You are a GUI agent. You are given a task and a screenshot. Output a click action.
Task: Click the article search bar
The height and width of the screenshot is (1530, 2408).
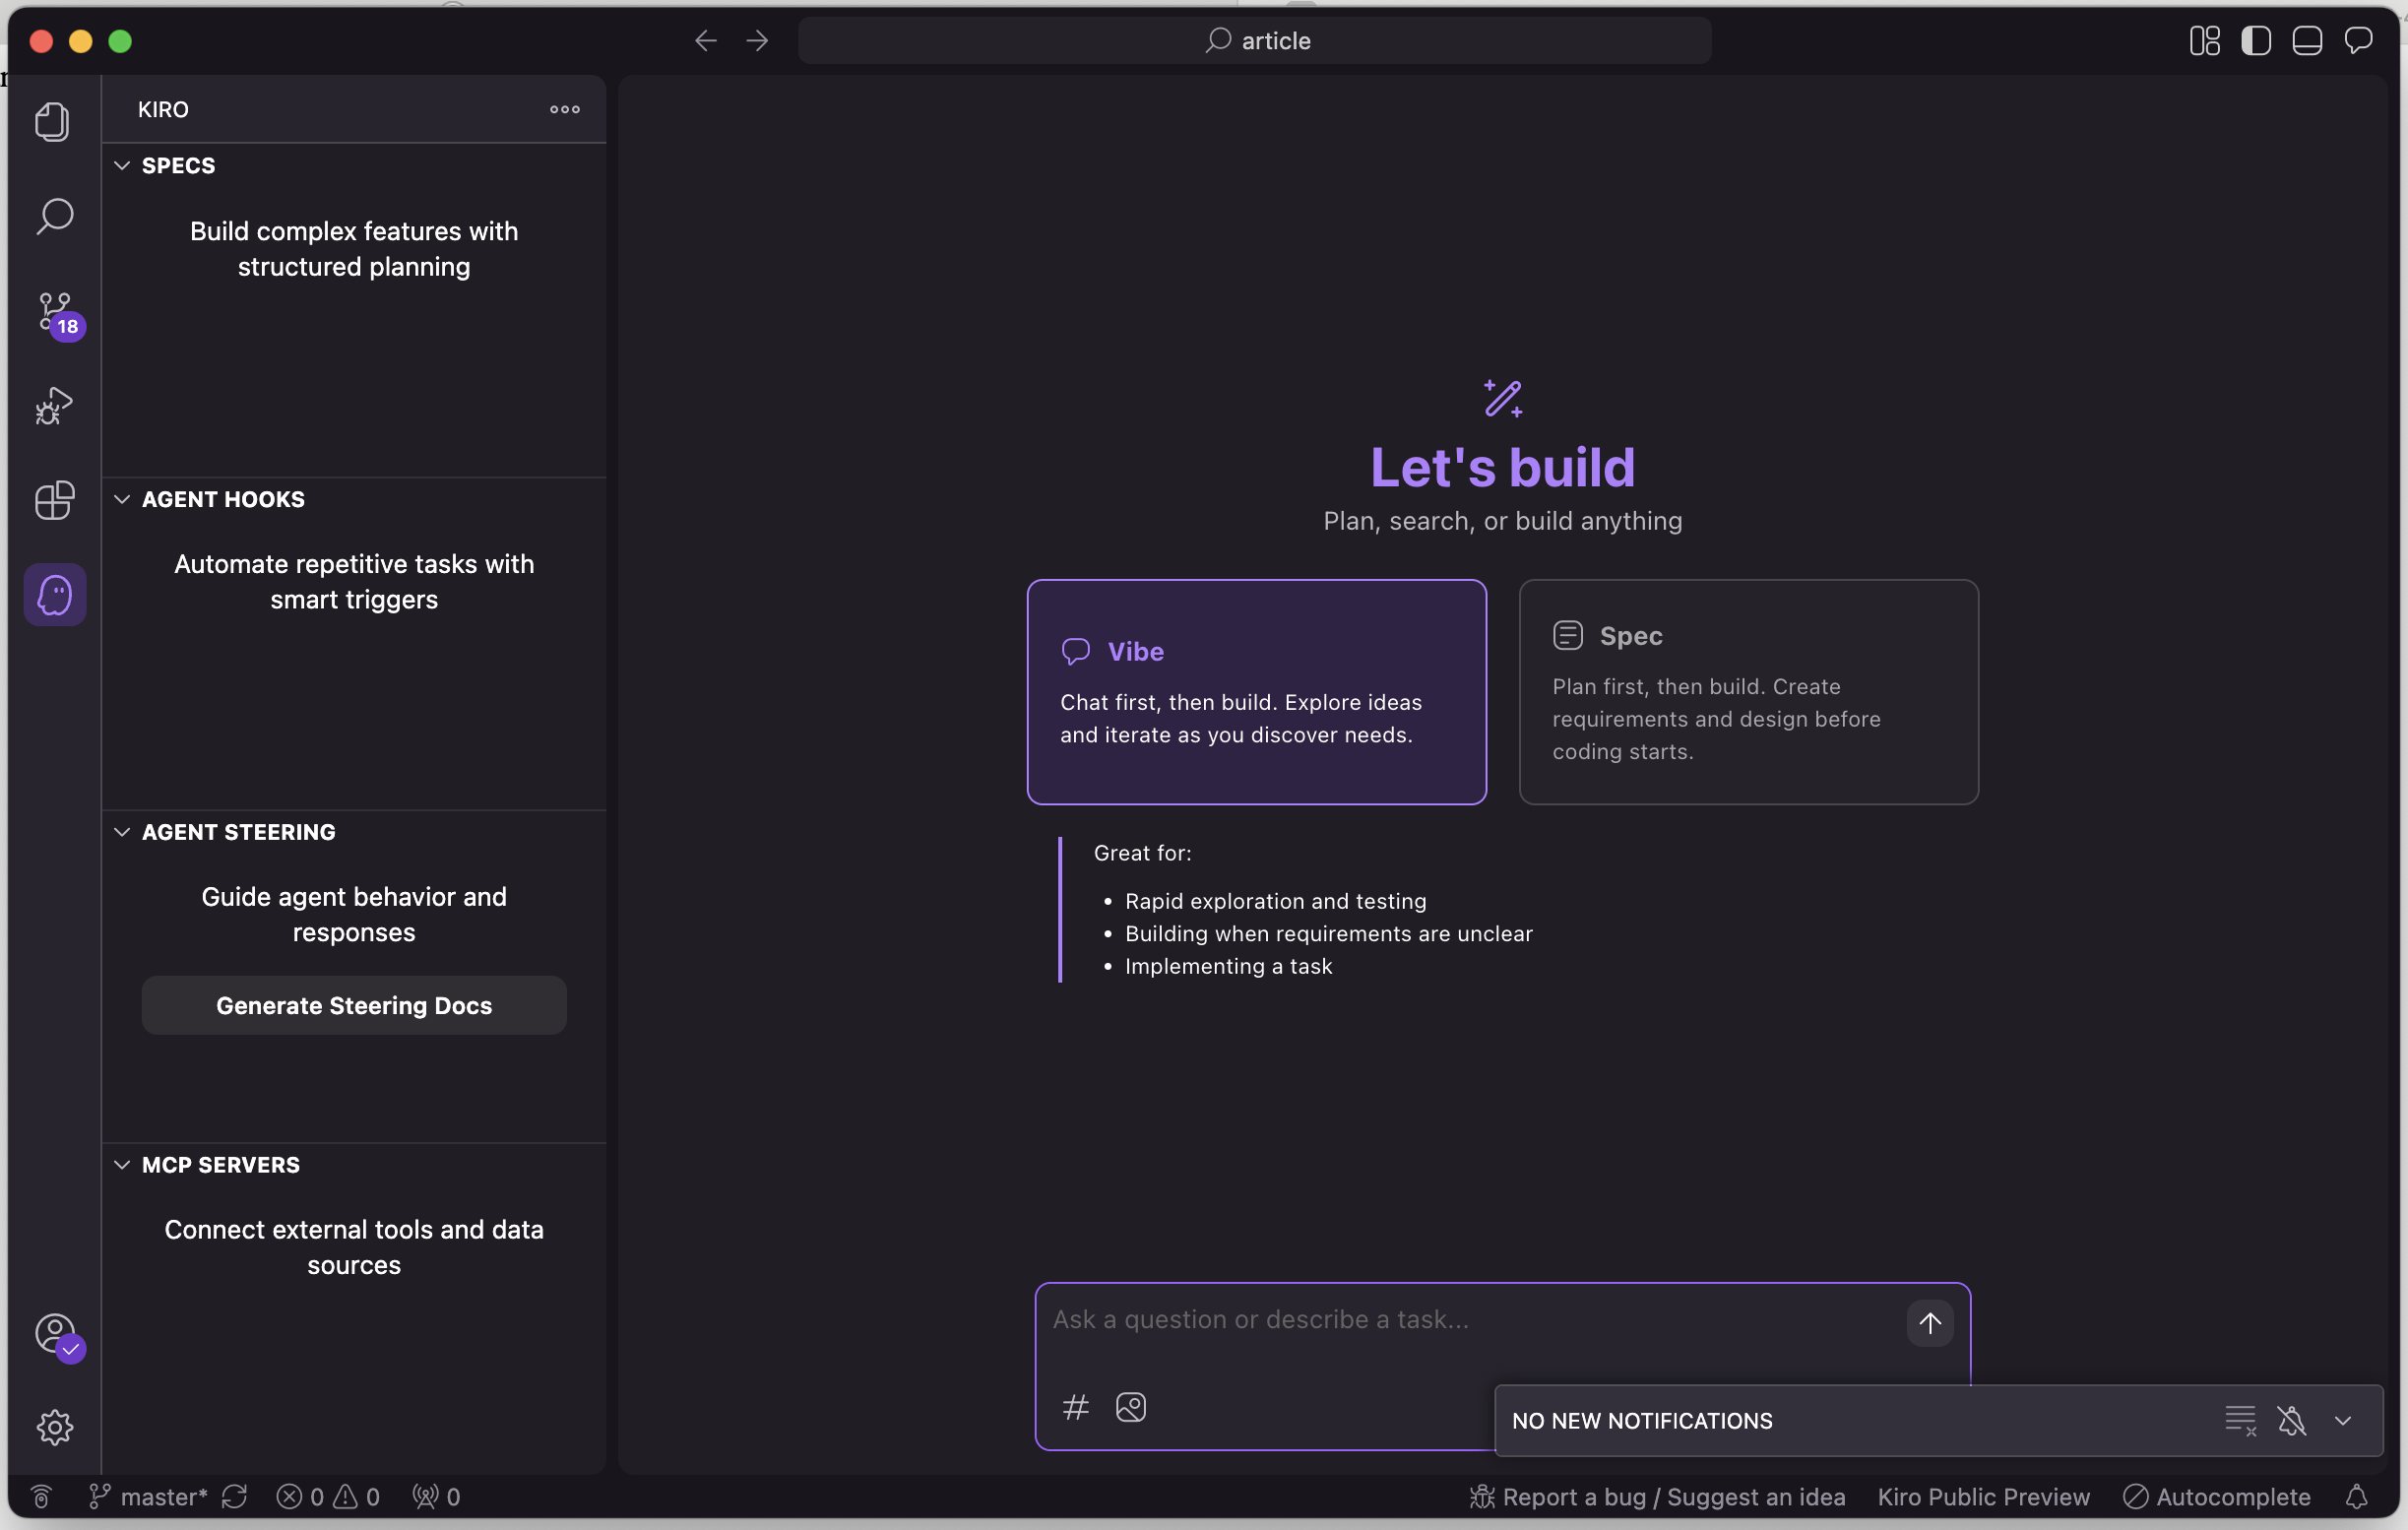tap(1254, 41)
